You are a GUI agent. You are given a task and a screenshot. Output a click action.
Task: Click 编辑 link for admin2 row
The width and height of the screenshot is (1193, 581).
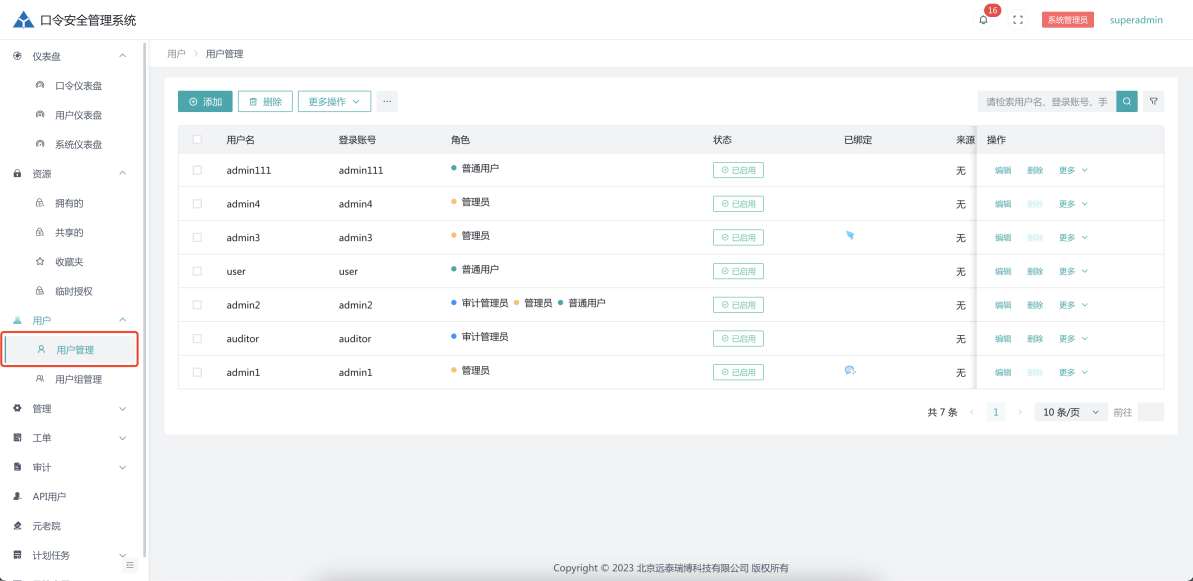pos(1002,305)
